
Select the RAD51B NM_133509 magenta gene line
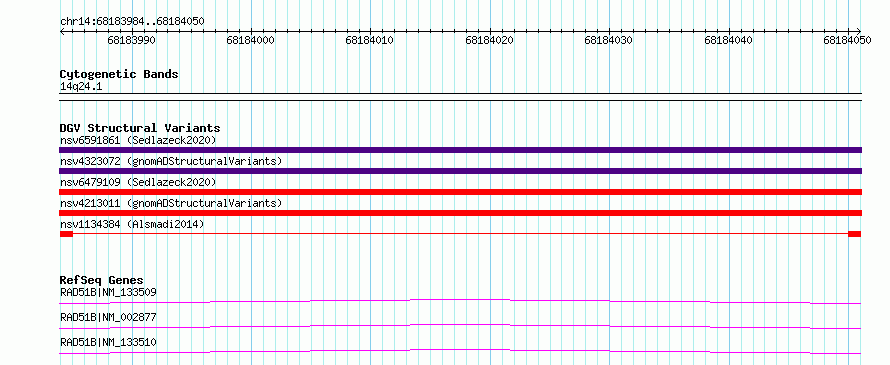click(460, 301)
